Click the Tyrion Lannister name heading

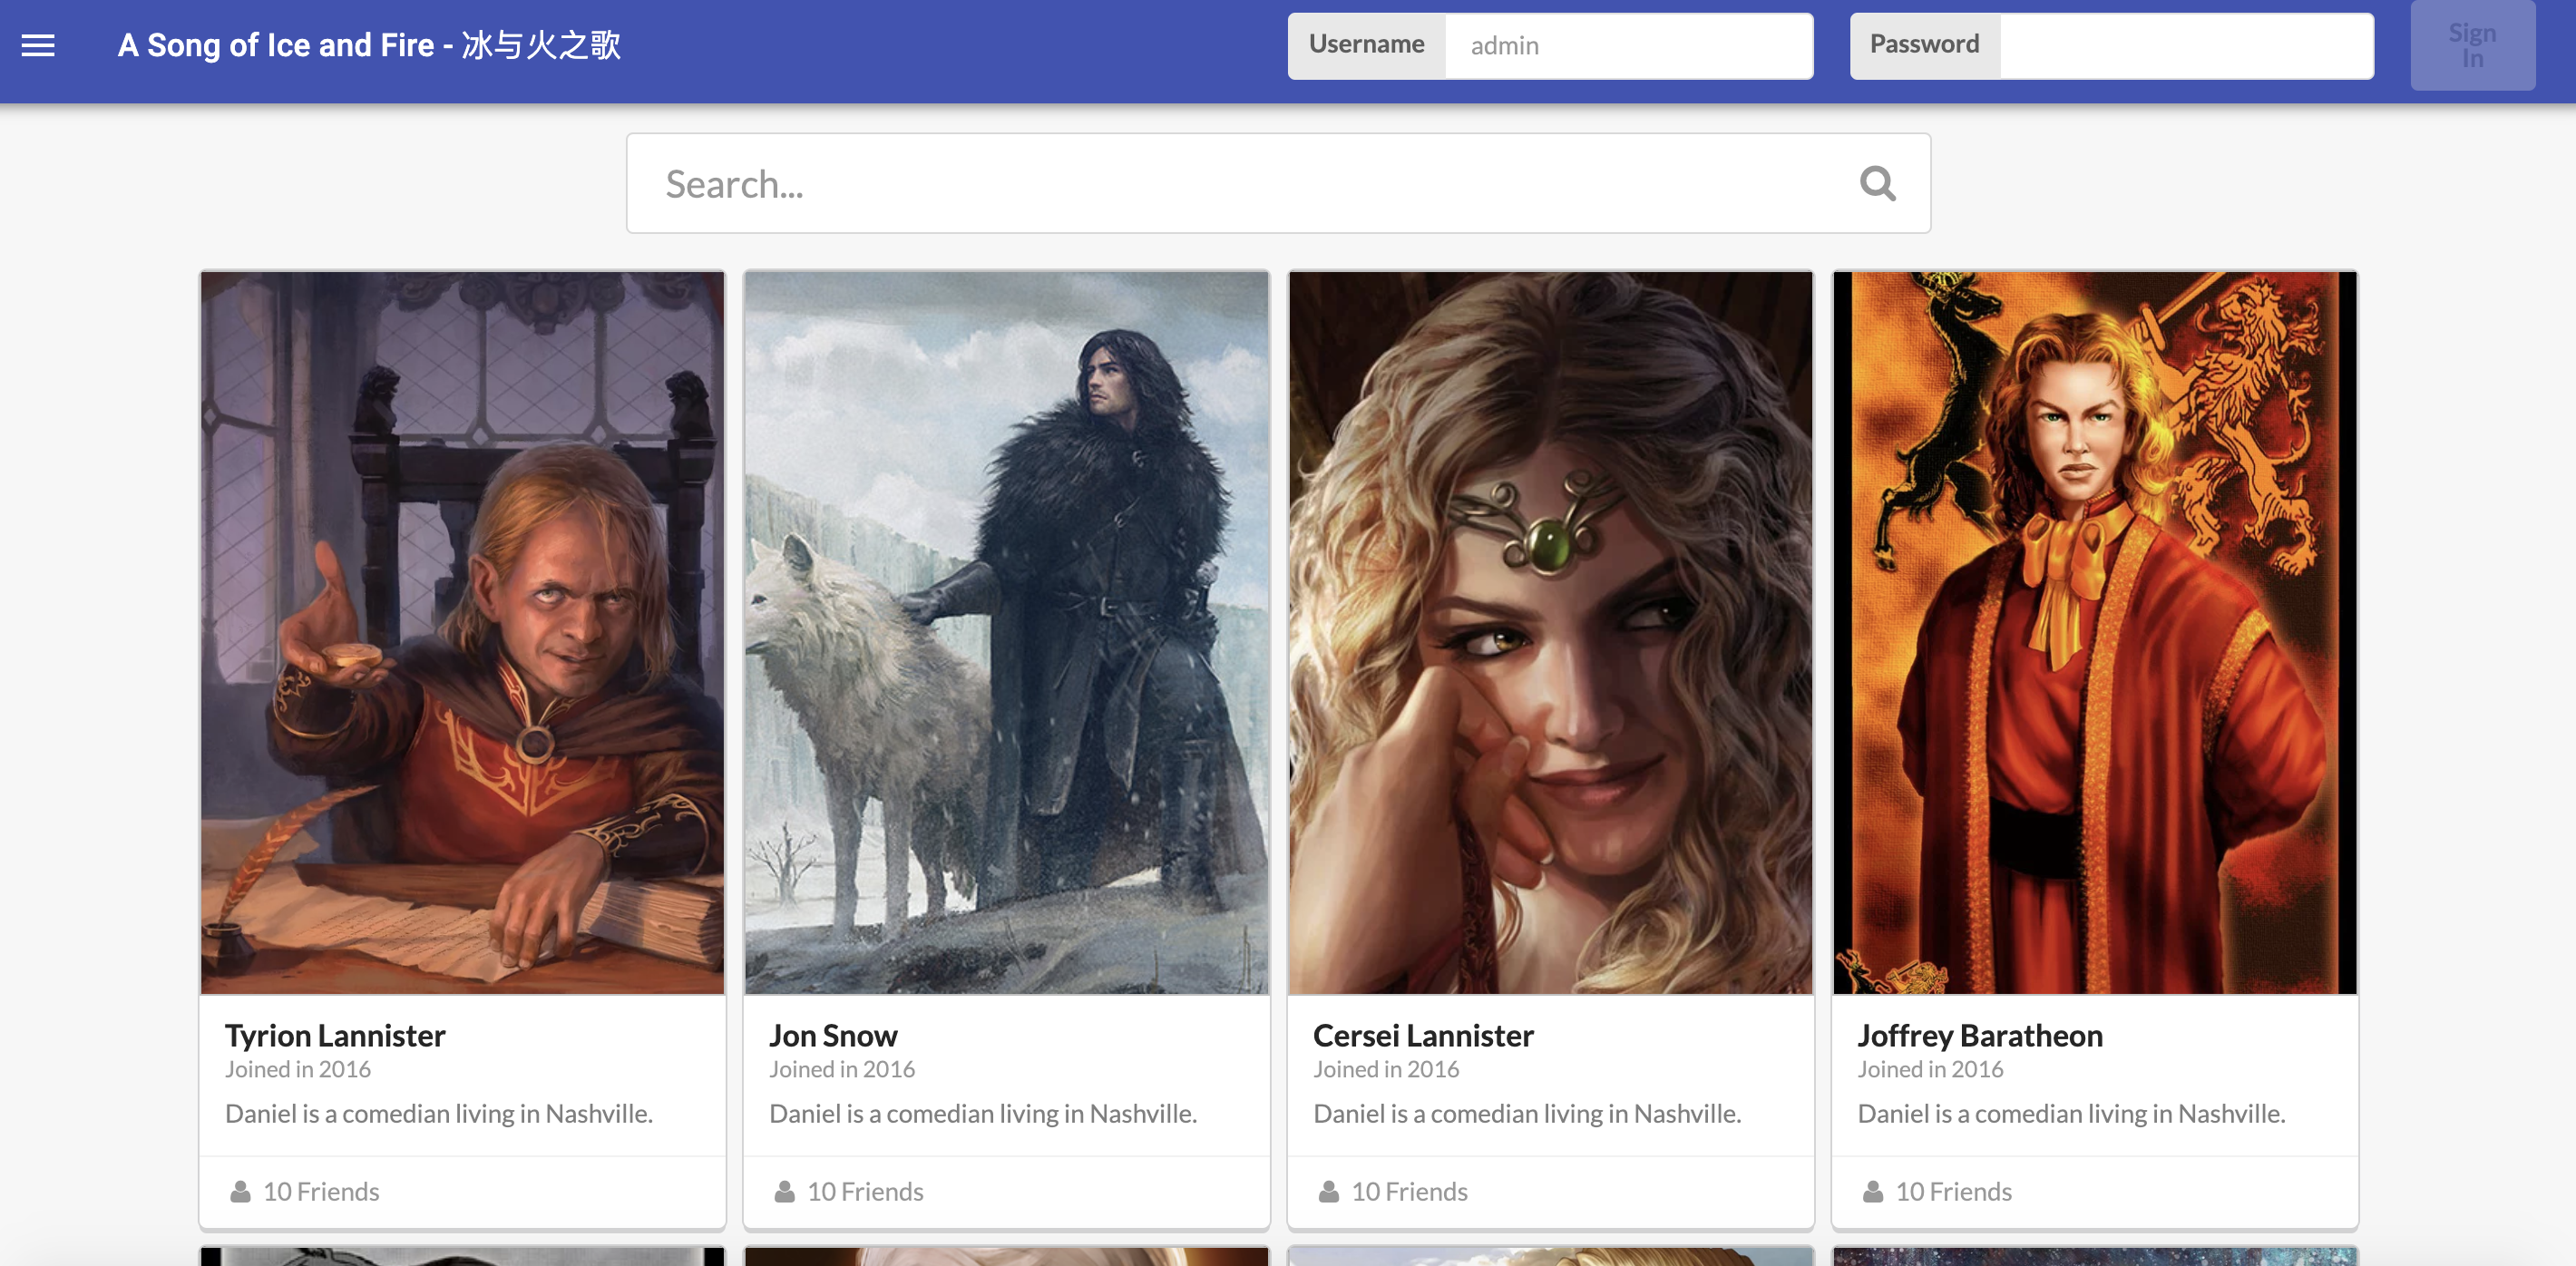click(x=335, y=1035)
